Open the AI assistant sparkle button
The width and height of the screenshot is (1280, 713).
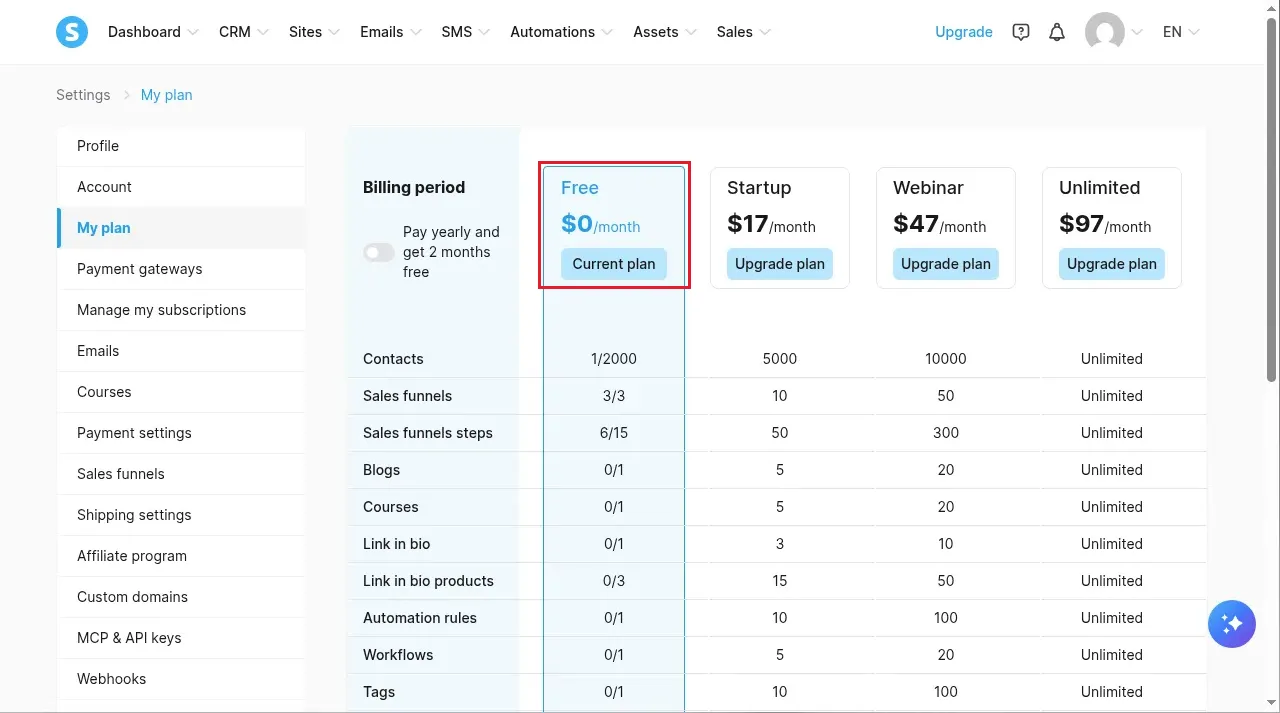tap(1232, 624)
